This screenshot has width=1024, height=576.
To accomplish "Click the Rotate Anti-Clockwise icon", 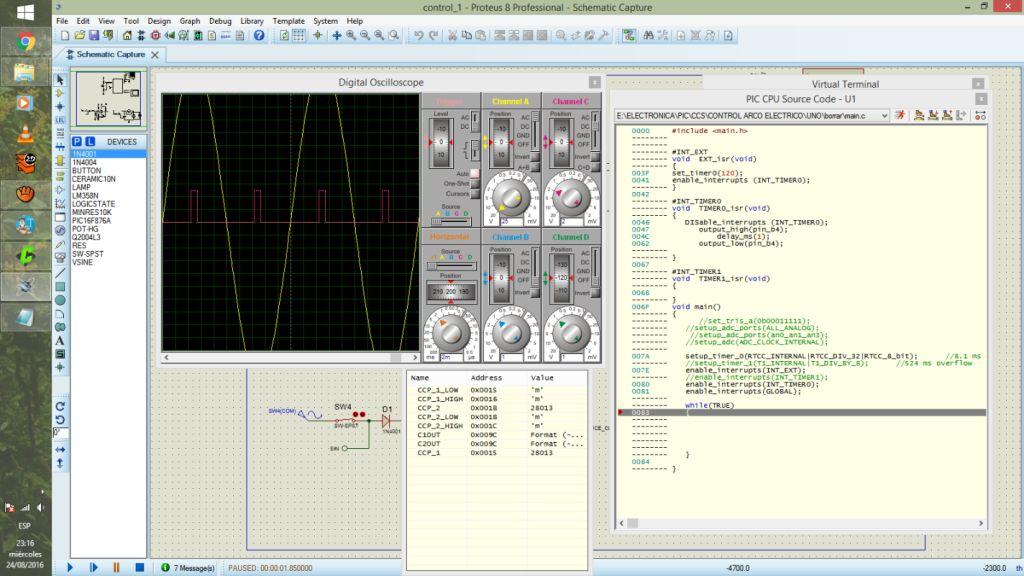I will [60, 420].
